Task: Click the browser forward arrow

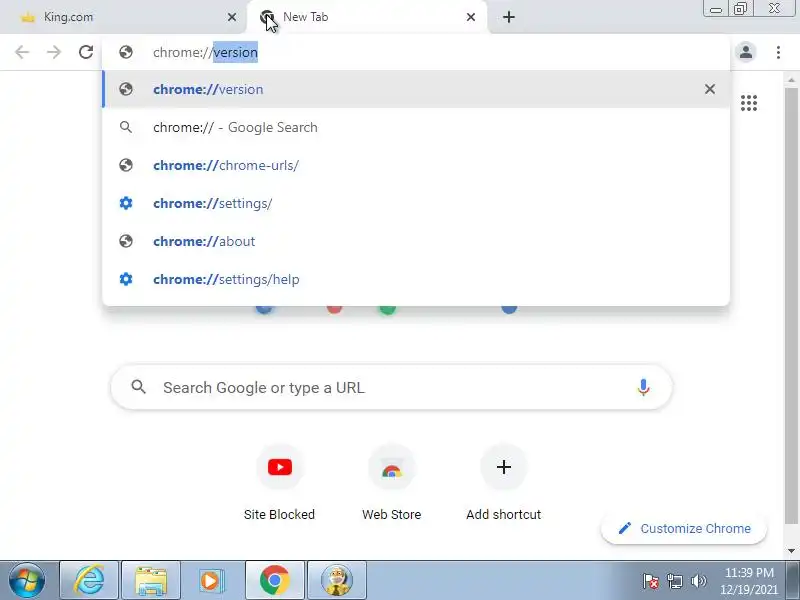Action: [54, 52]
